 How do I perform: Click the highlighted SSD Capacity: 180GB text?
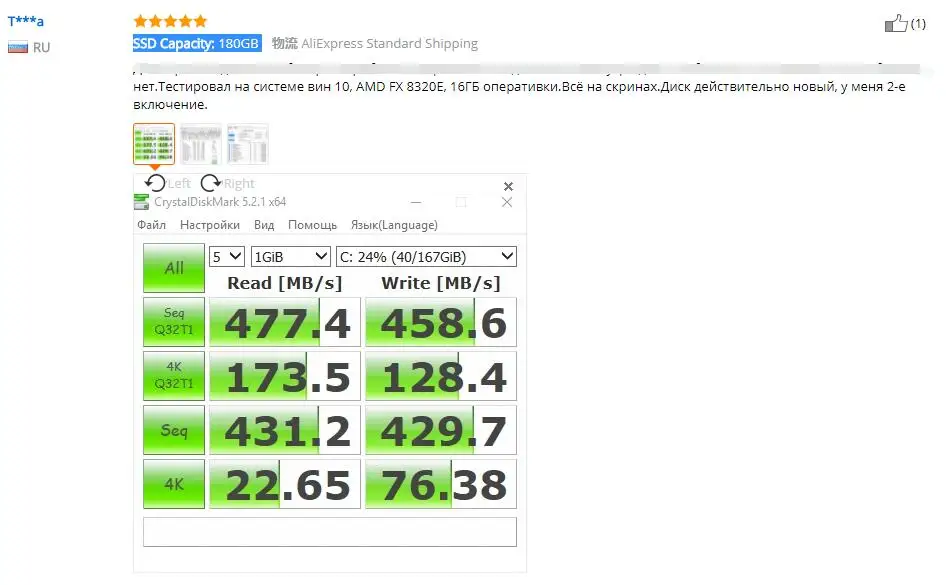[197, 43]
